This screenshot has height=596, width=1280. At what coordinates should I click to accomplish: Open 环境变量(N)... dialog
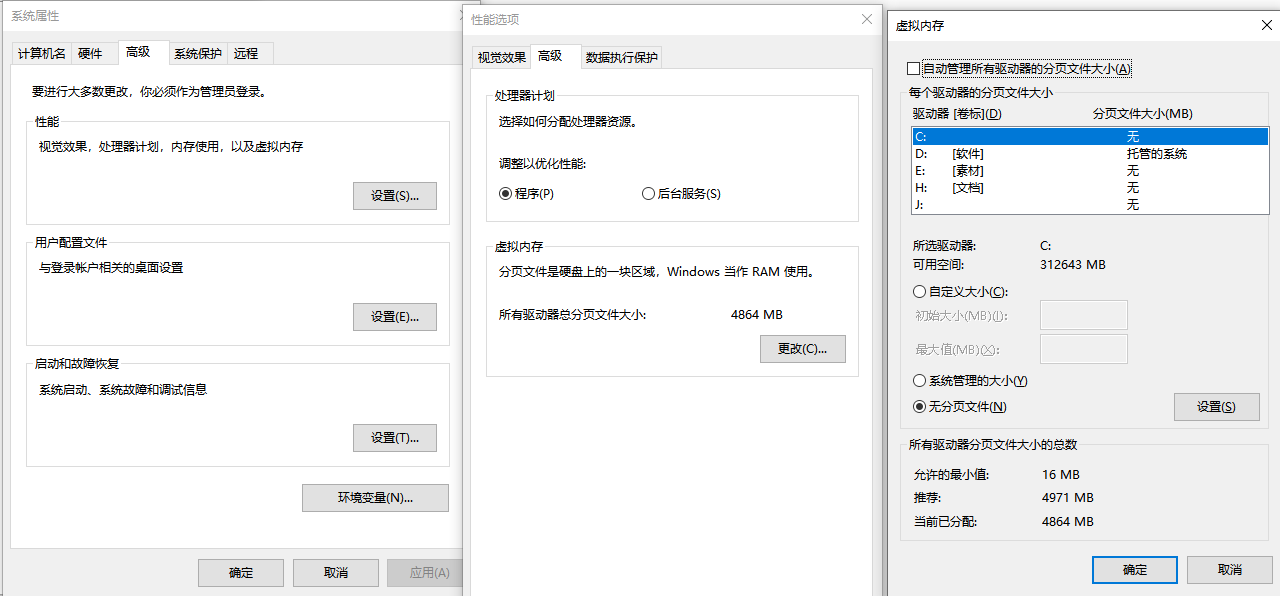(x=375, y=498)
